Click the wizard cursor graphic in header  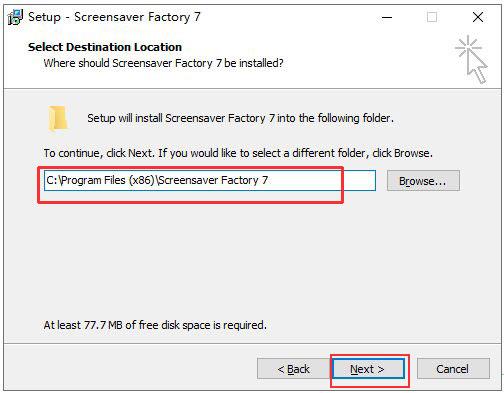[x=471, y=59]
